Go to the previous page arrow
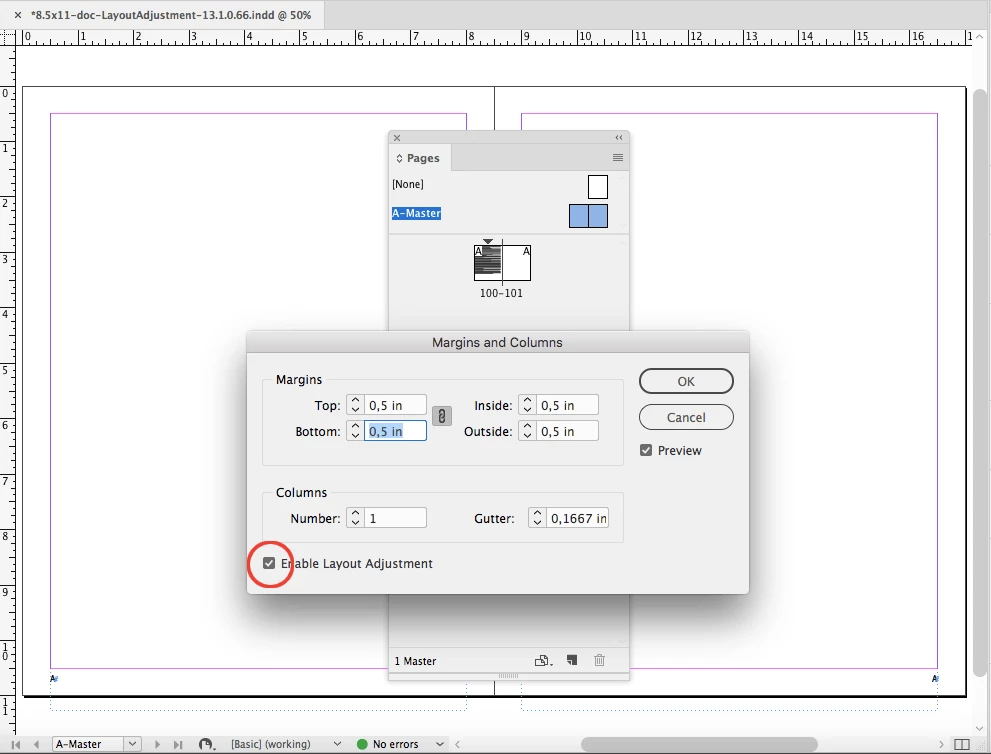The width and height of the screenshot is (991, 754). point(37,745)
